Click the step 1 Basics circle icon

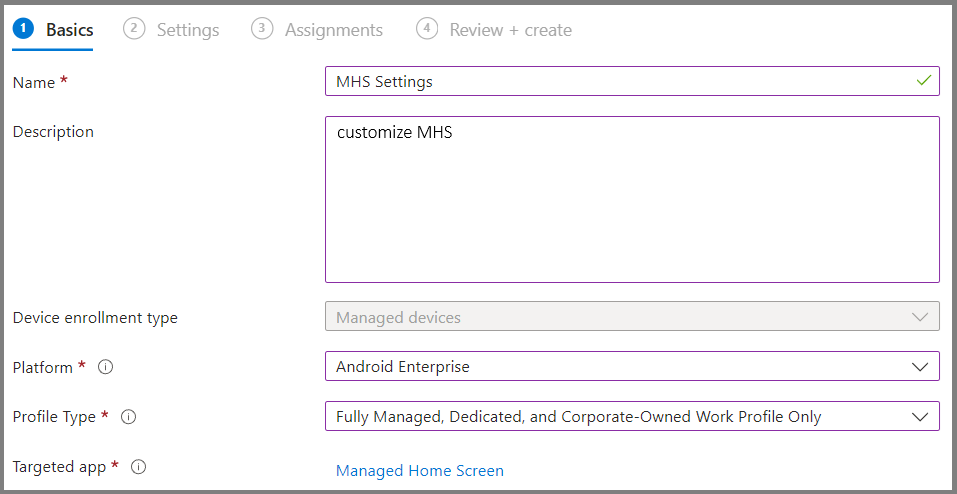(24, 29)
